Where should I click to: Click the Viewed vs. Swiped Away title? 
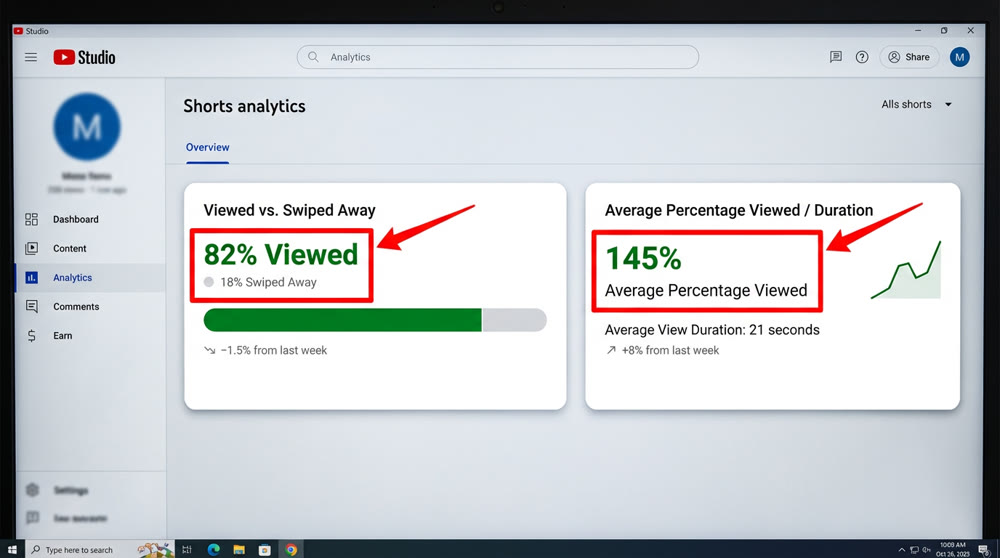point(290,210)
